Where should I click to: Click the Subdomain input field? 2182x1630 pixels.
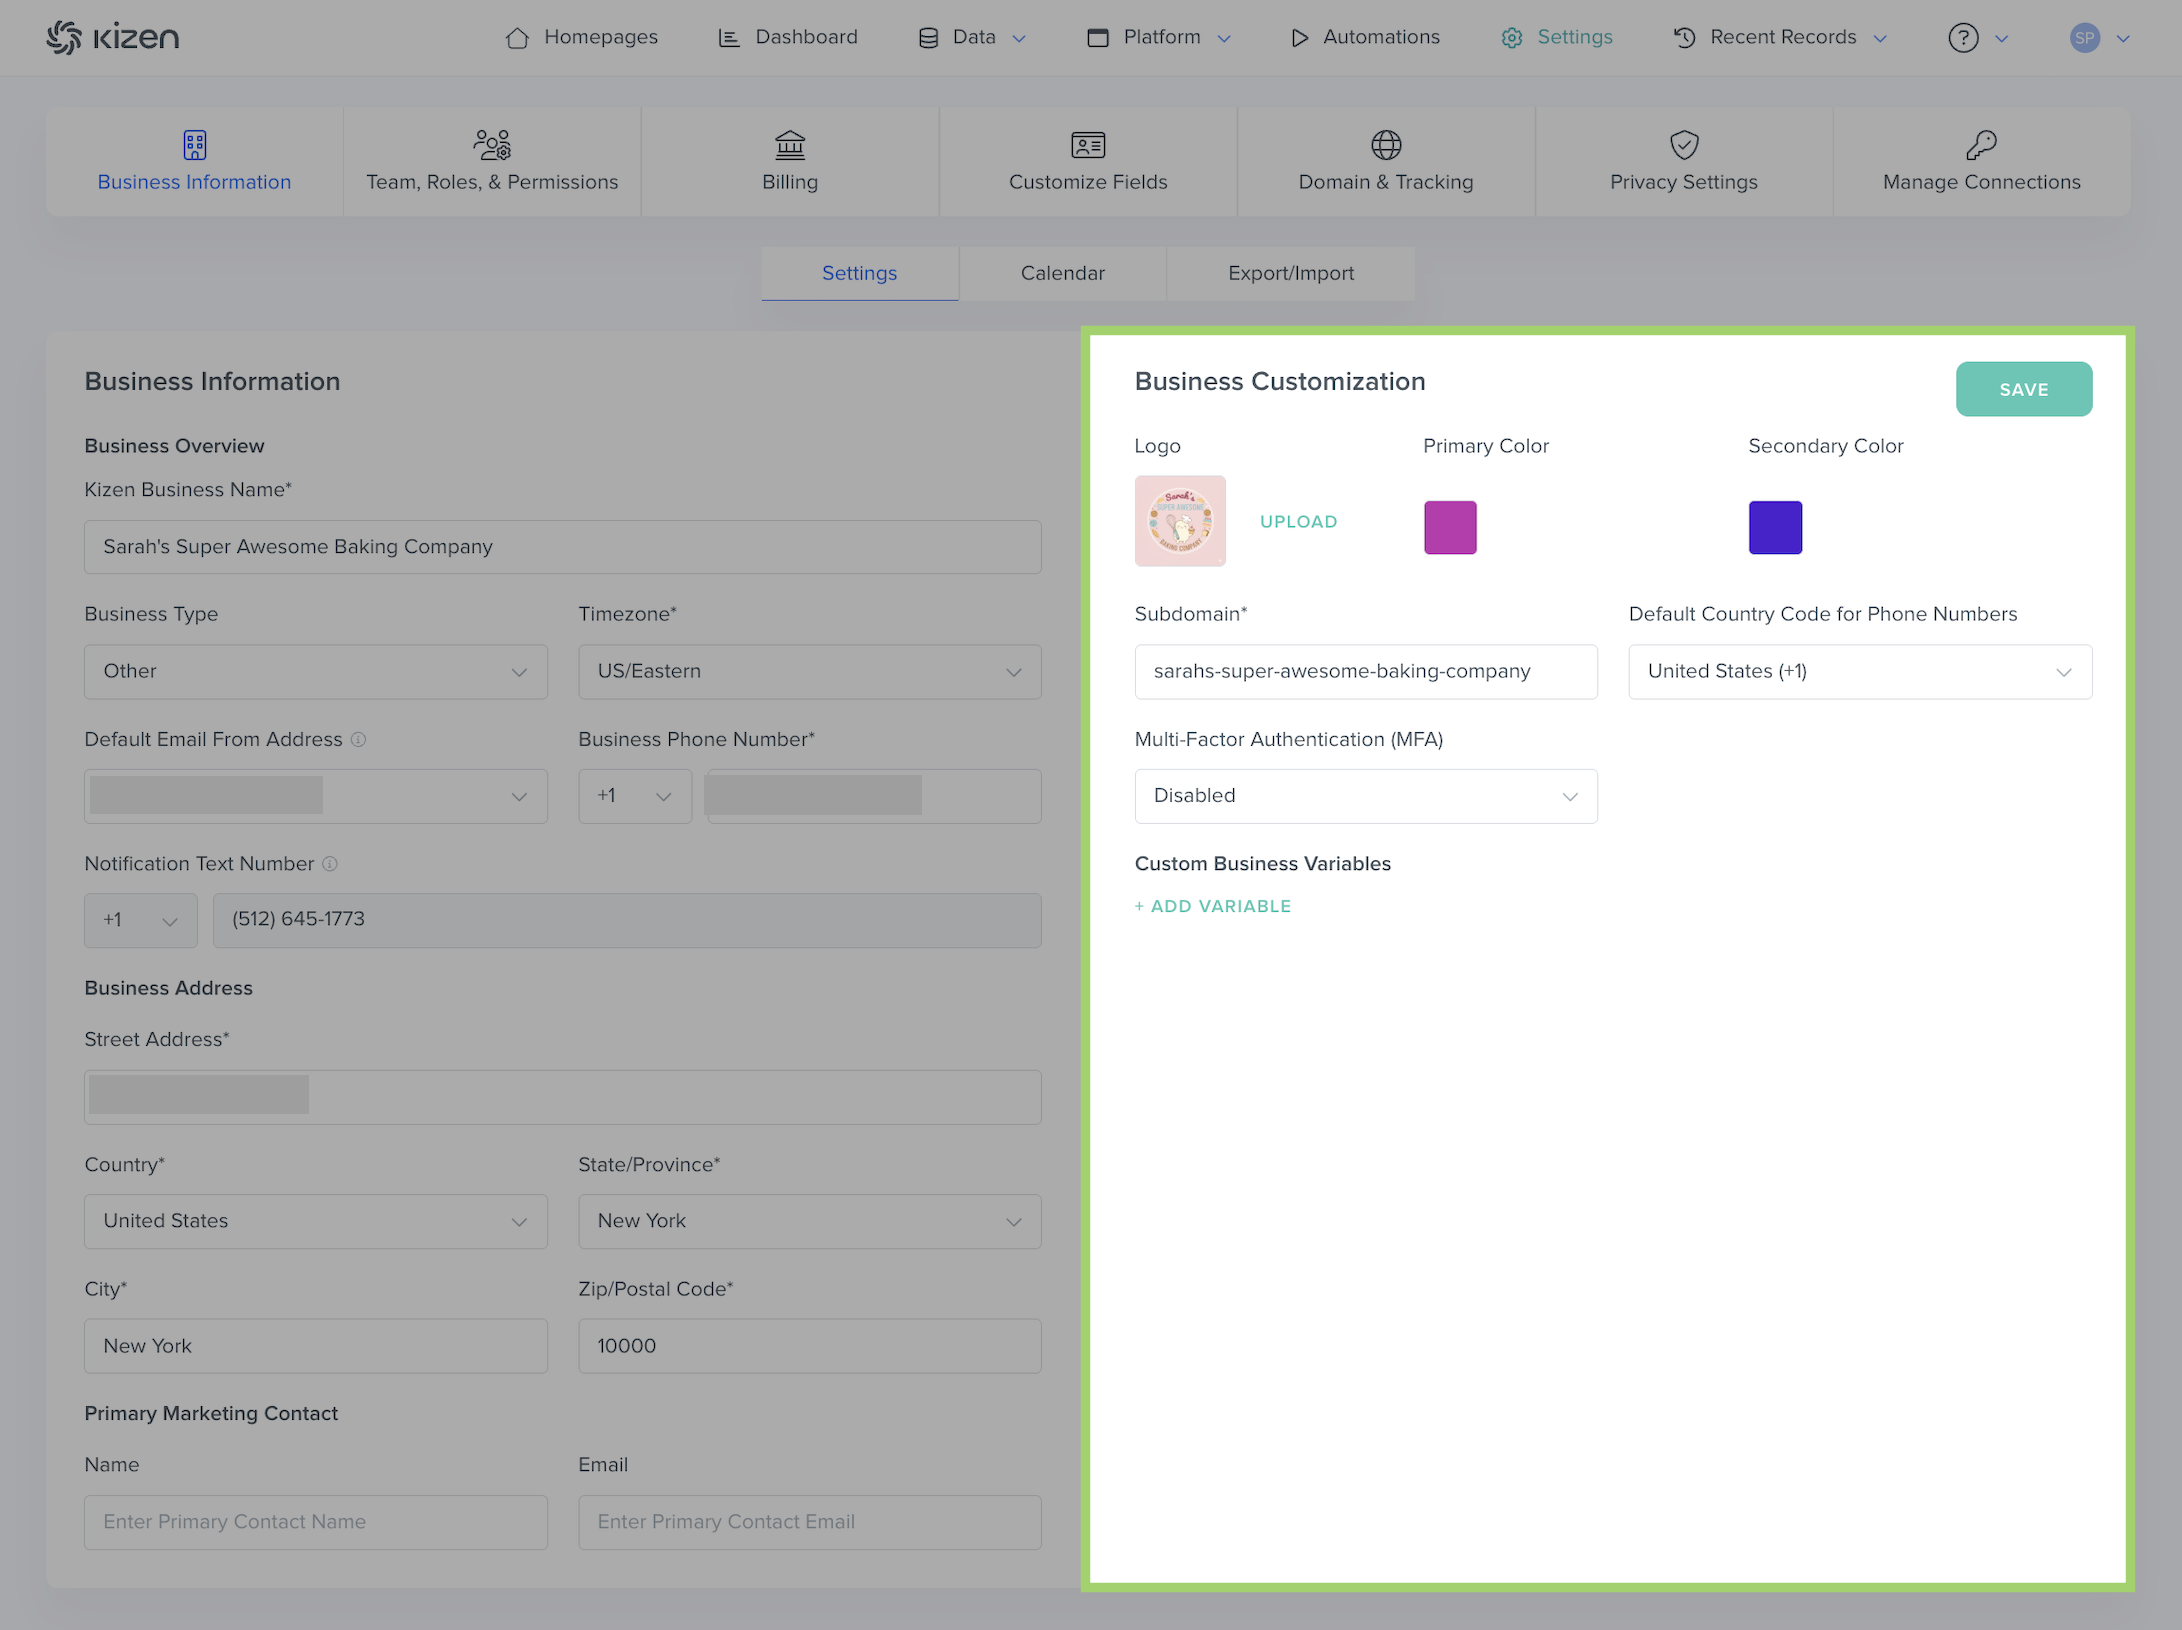[x=1365, y=672]
